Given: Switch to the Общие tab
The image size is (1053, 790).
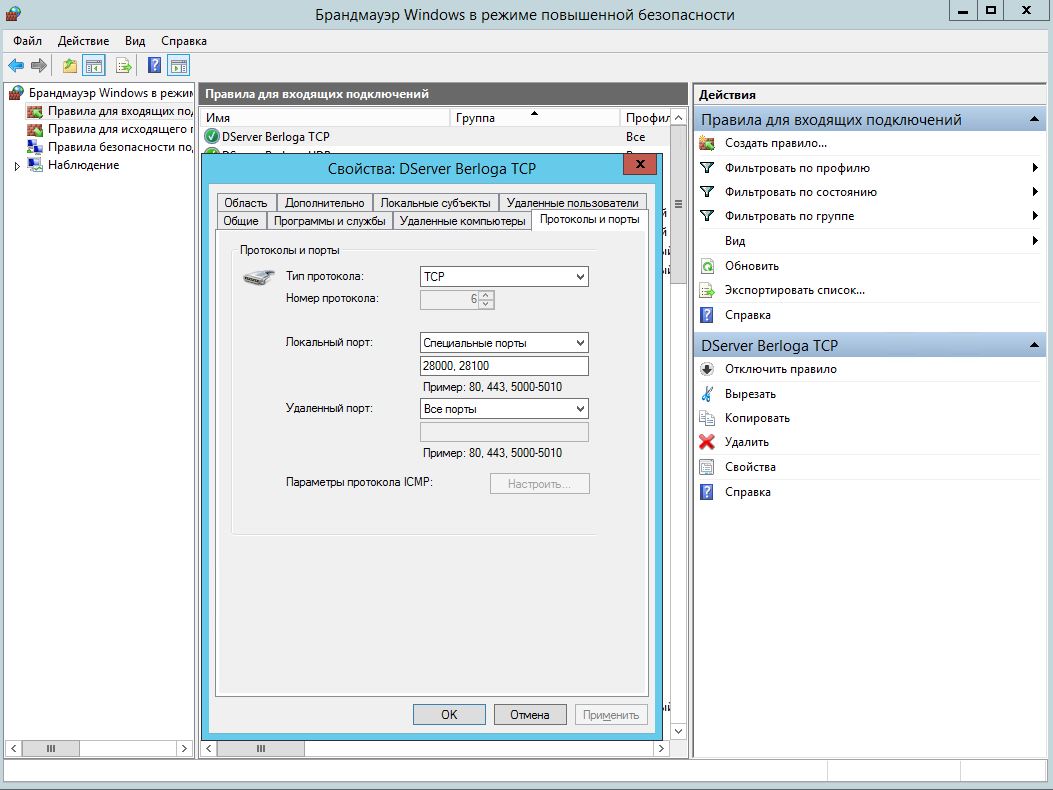Looking at the screenshot, I should pos(241,221).
